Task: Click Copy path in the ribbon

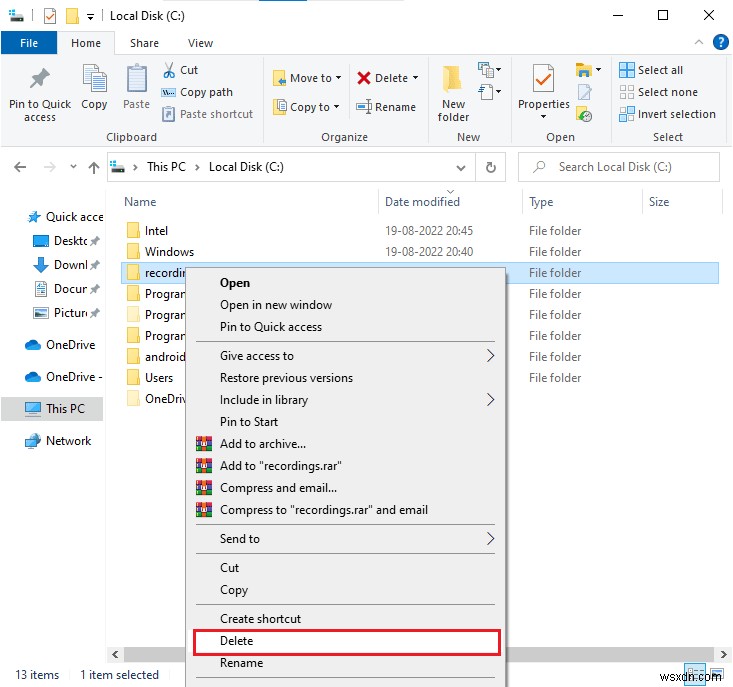Action: [x=197, y=92]
